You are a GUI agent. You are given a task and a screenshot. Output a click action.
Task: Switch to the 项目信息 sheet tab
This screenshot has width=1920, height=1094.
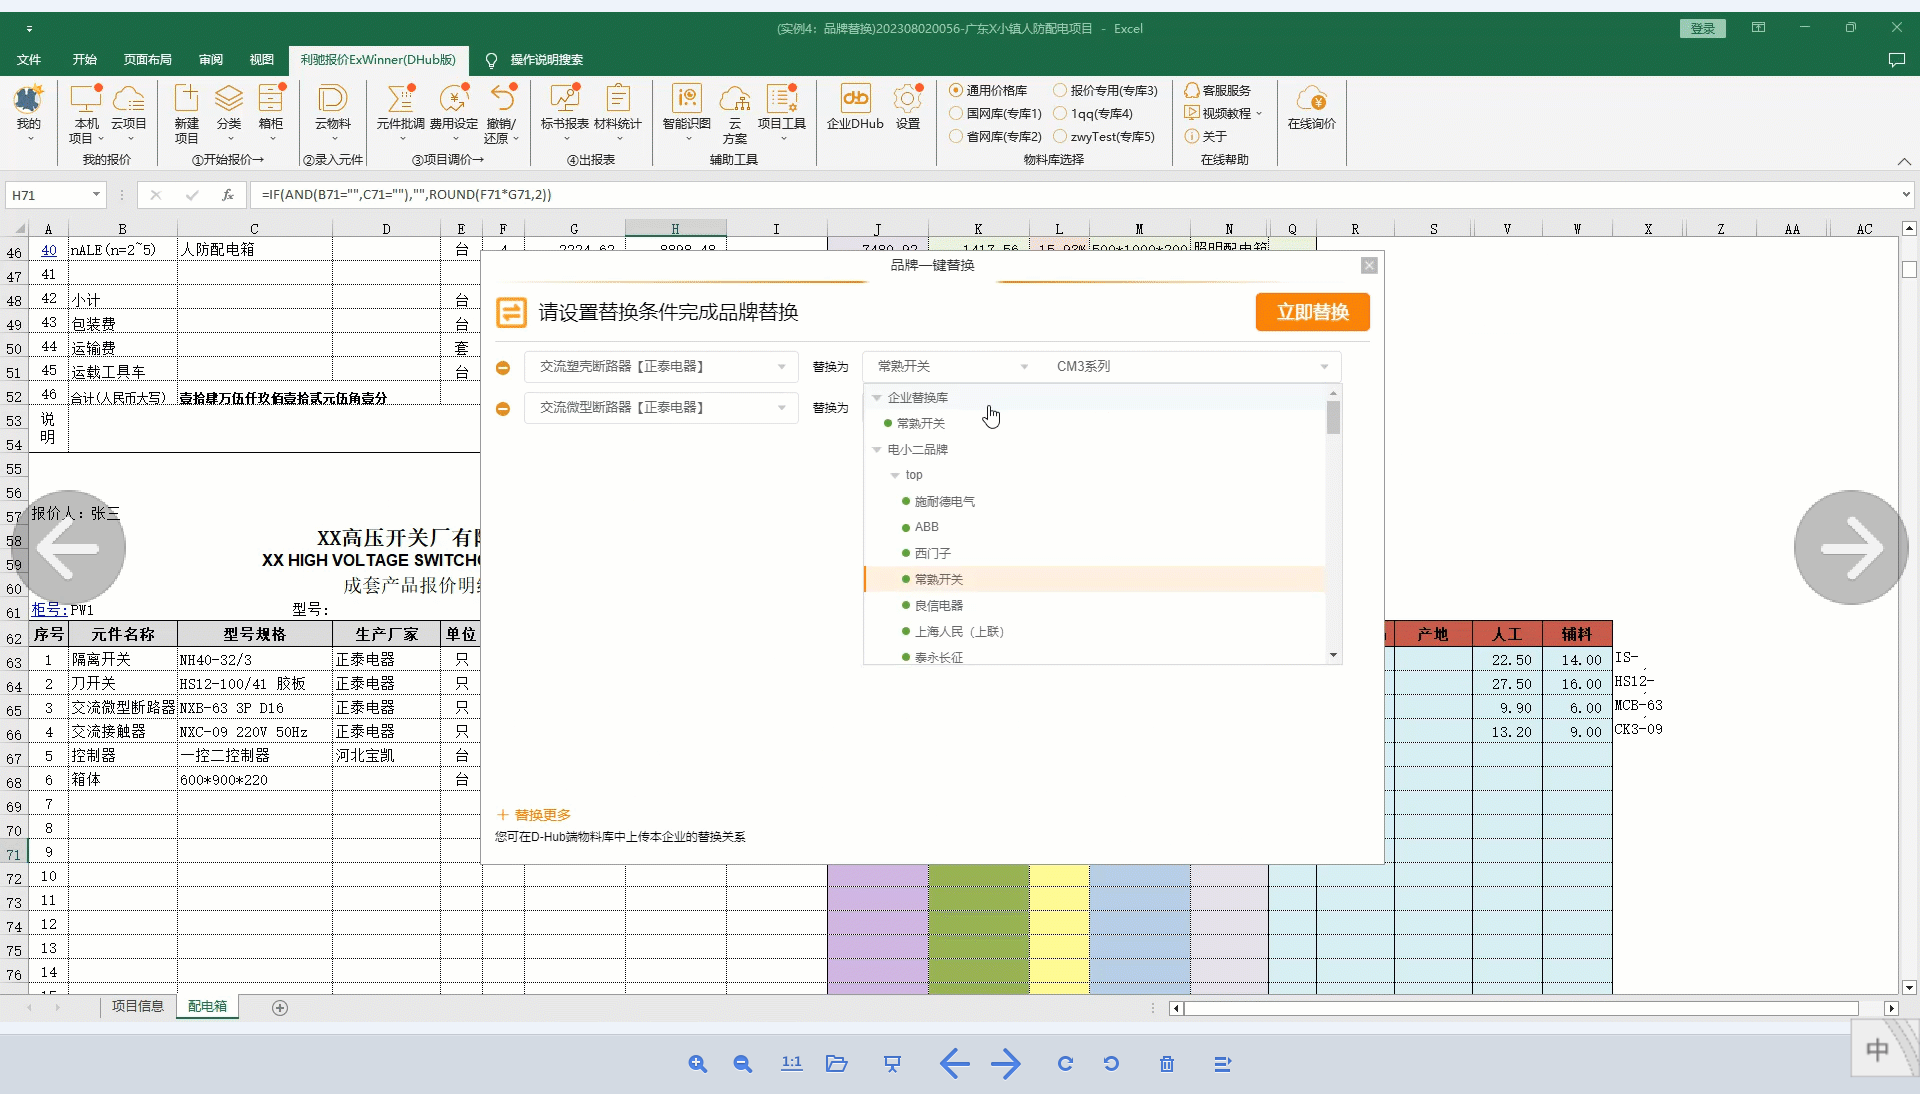(138, 1007)
